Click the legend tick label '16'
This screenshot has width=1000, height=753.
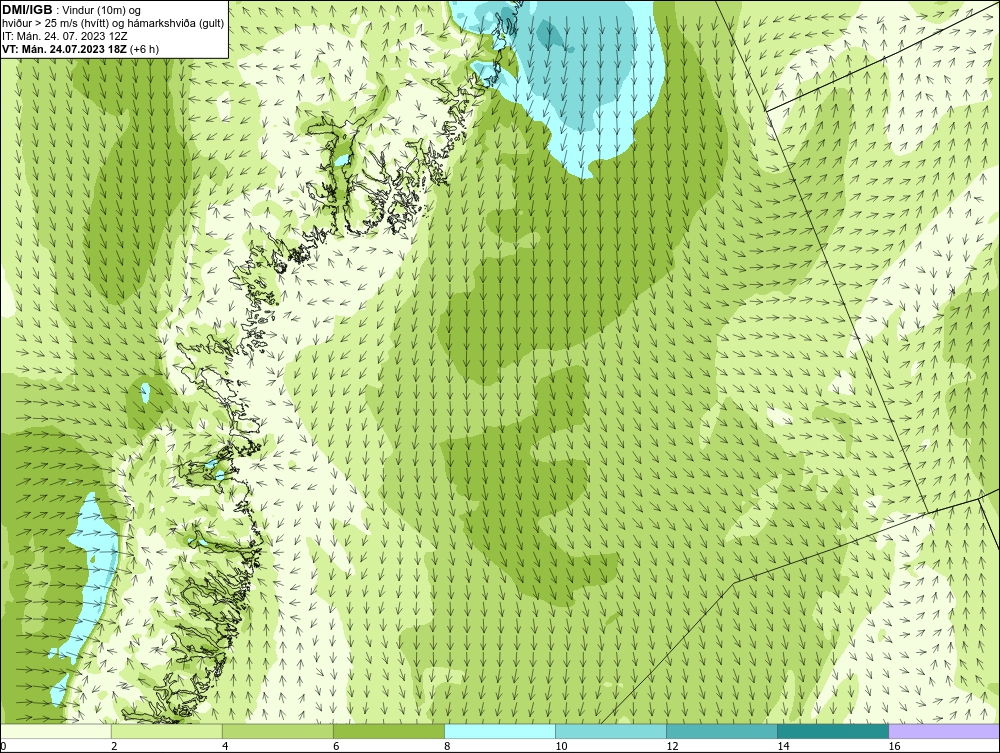click(x=893, y=746)
